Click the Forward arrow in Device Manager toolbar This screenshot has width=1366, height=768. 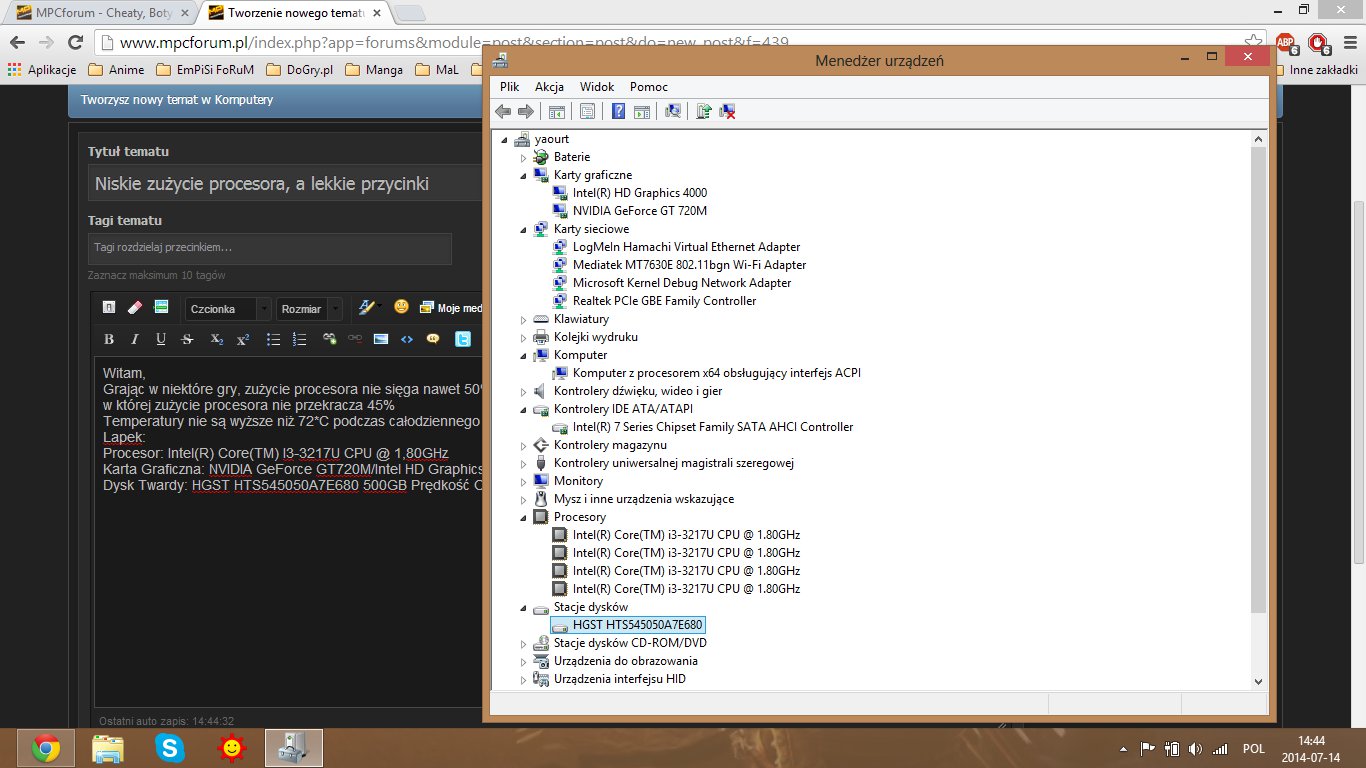click(525, 112)
